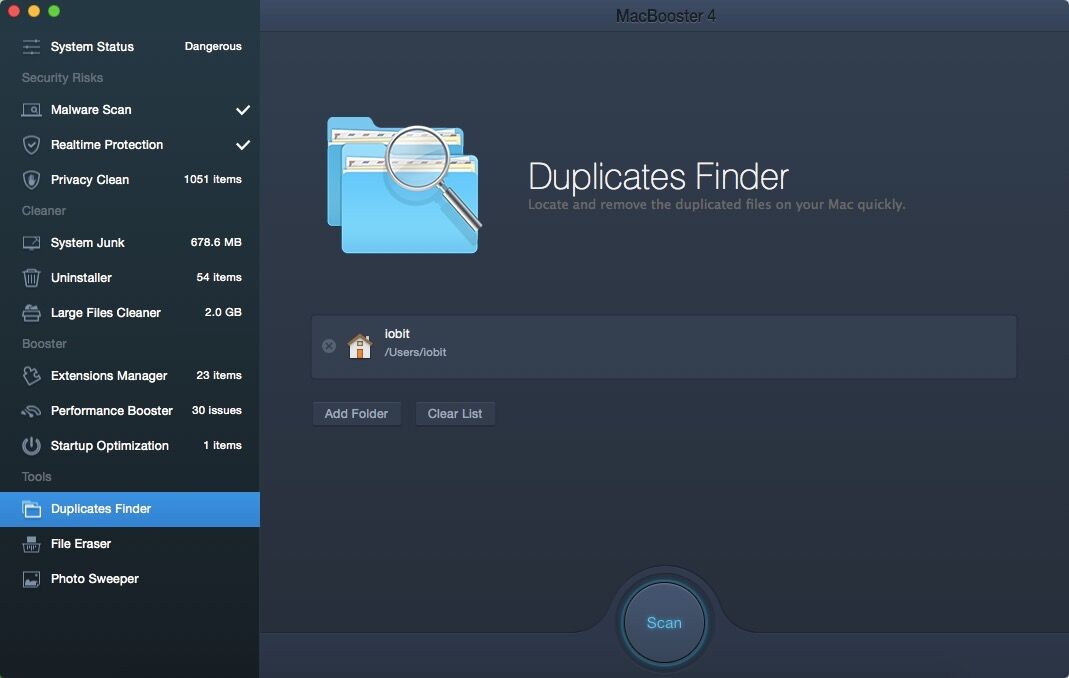The height and width of the screenshot is (678, 1069).
Task: Click the '1051 items' count
Action: [x=213, y=179]
